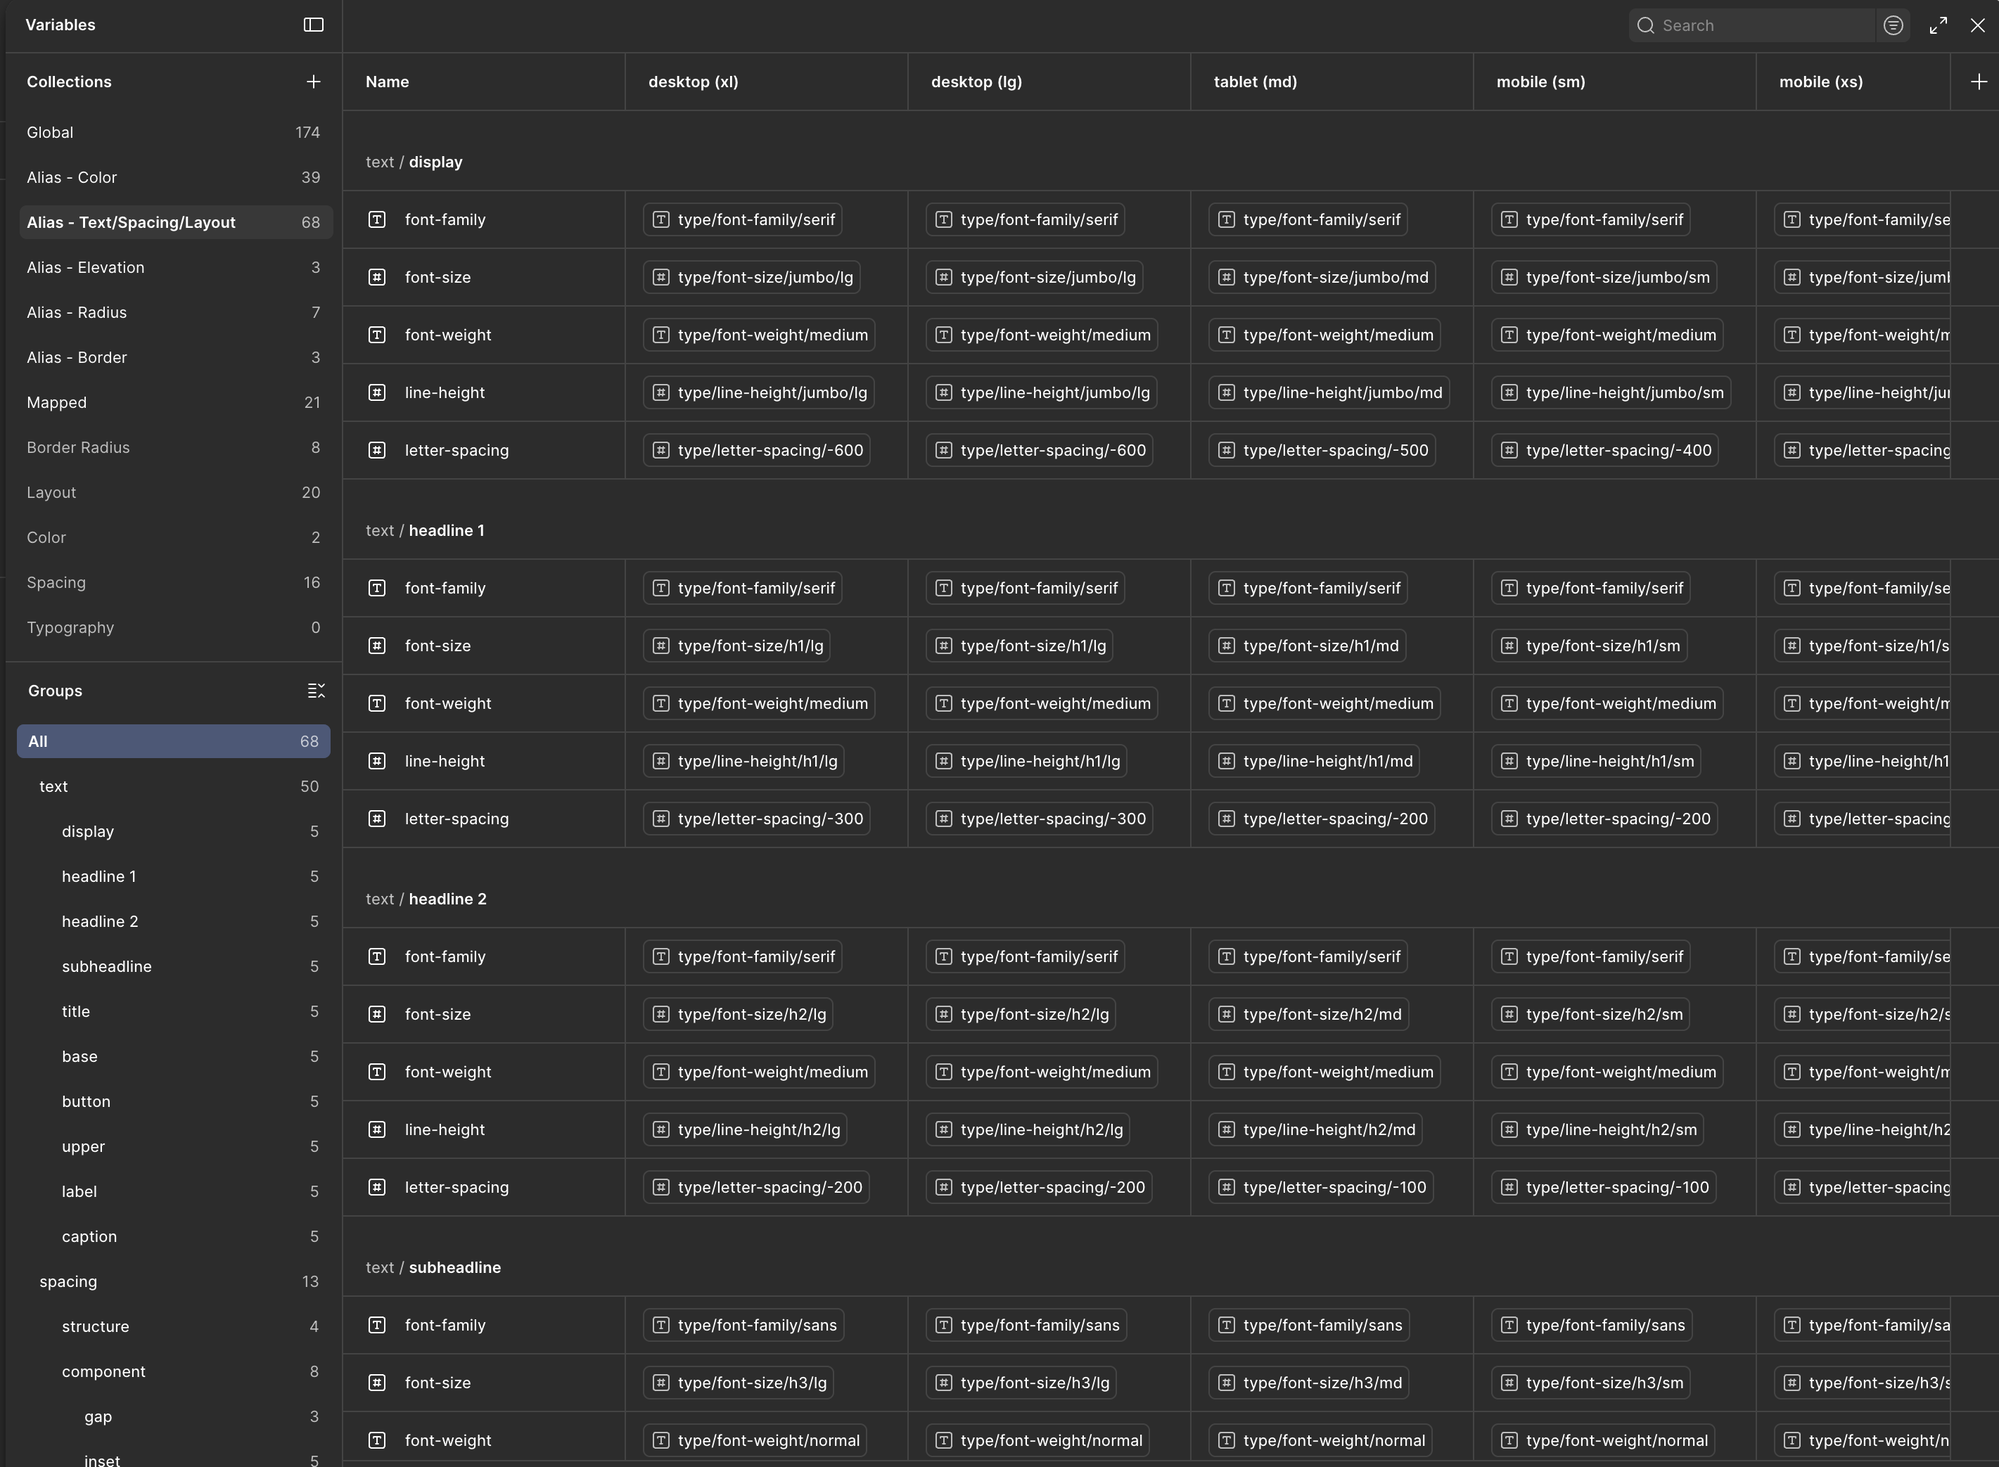Click the number type icon of display font-size
This screenshot has width=1999, height=1467.
pos(377,277)
